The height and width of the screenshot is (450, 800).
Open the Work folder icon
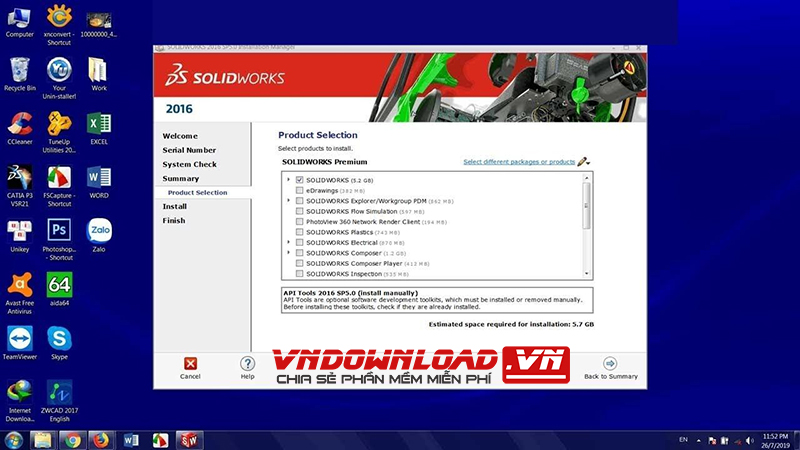pyautogui.click(x=98, y=75)
